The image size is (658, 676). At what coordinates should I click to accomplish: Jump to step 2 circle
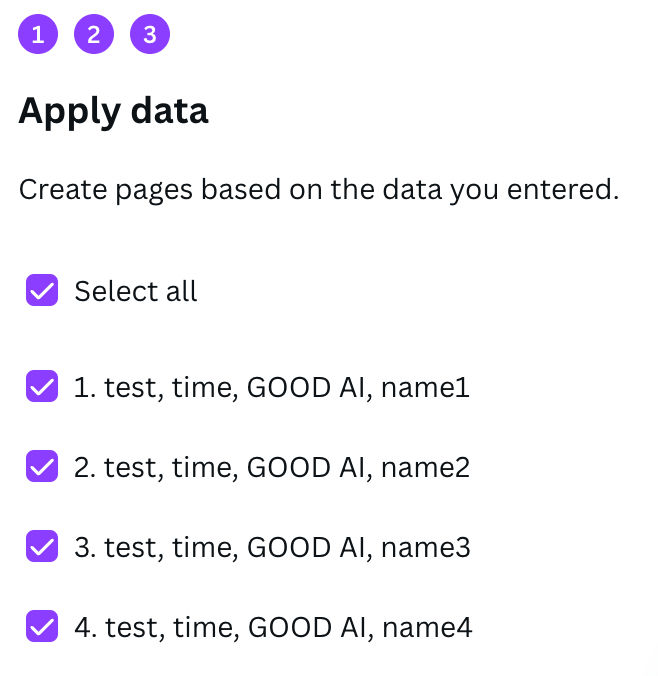(94, 35)
